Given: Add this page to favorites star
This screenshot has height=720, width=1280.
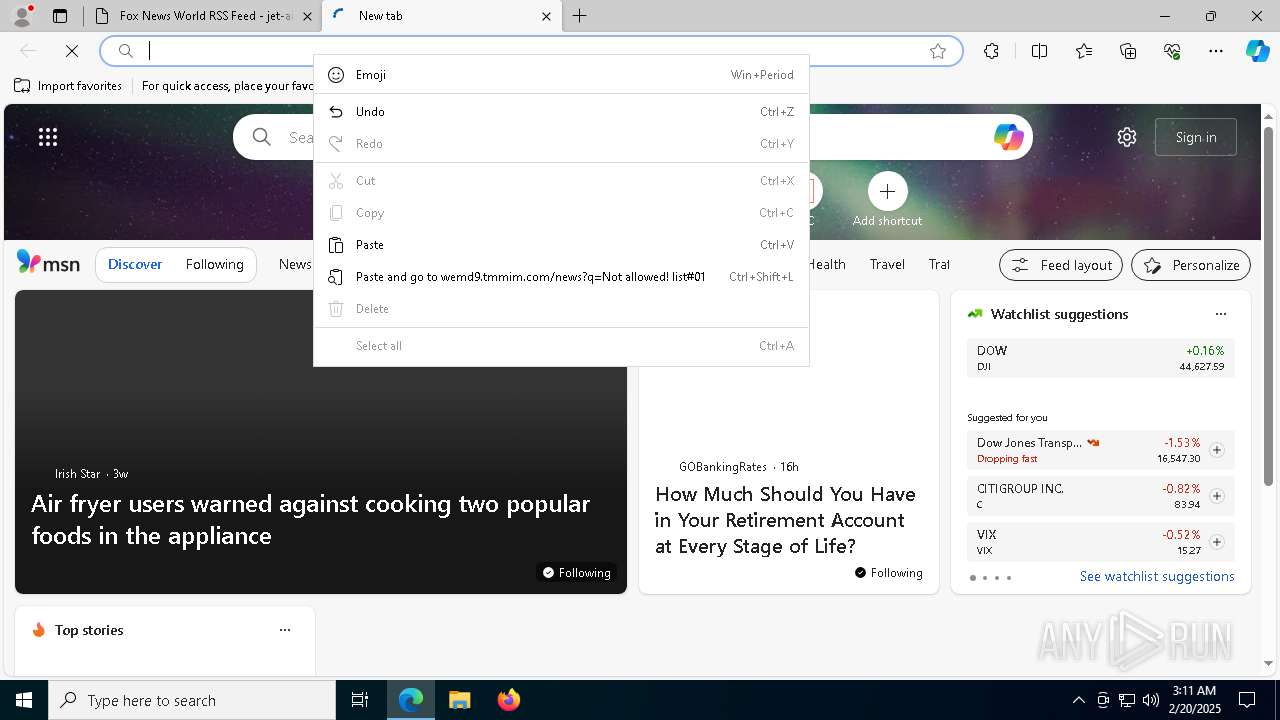Looking at the screenshot, I should click(x=938, y=51).
